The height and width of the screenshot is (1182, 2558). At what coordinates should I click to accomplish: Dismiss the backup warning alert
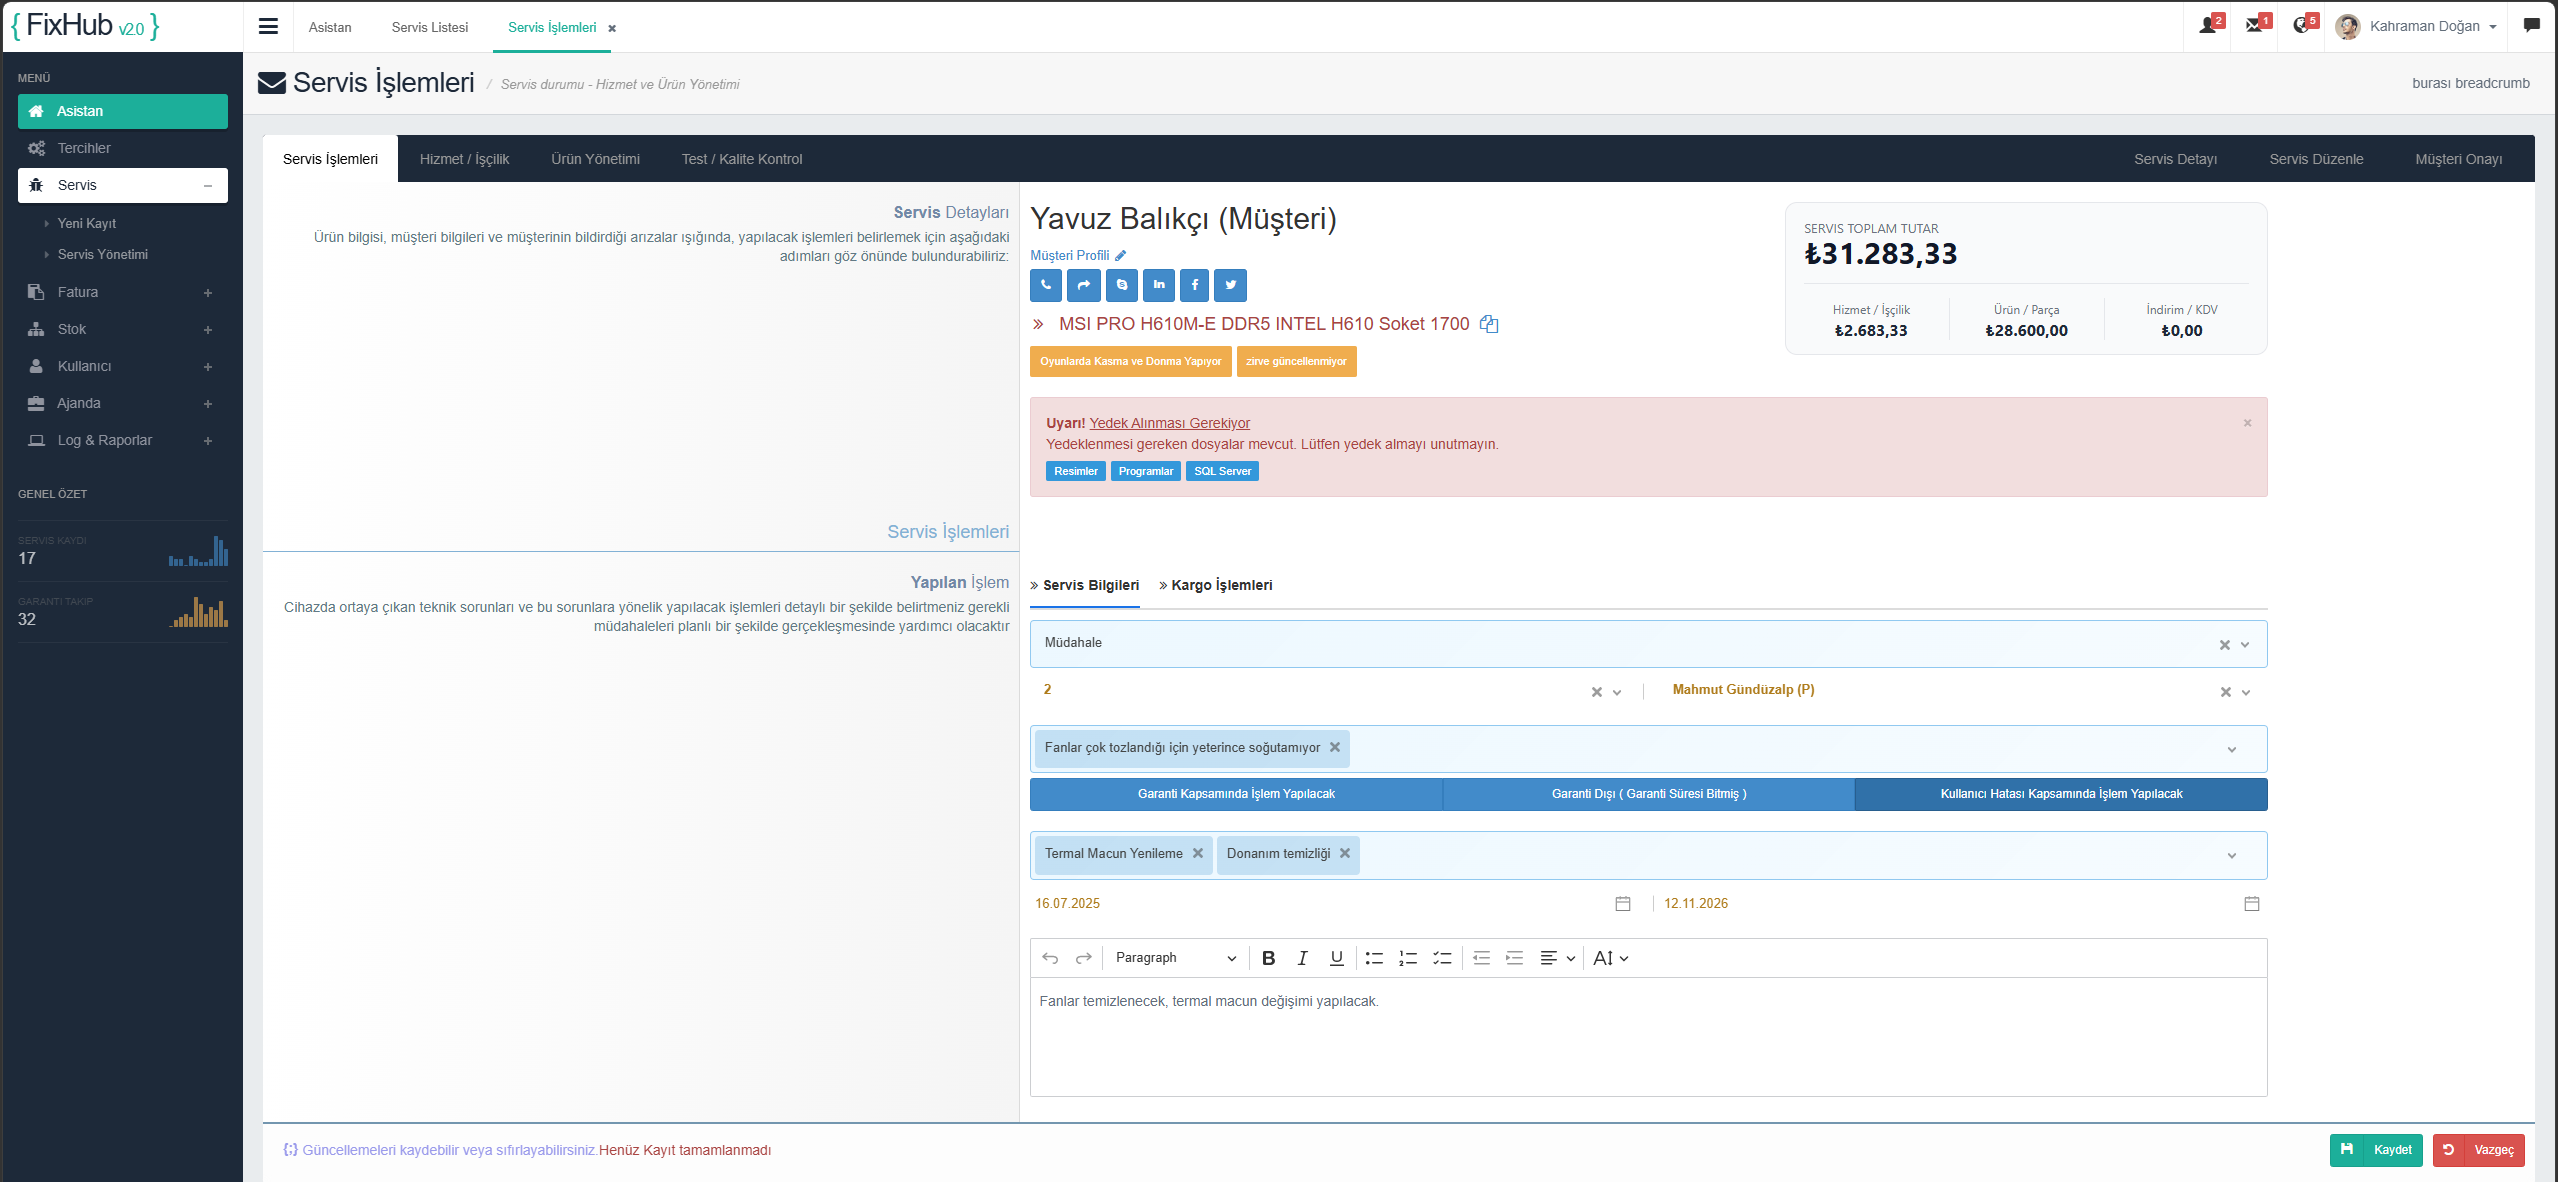point(2247,423)
